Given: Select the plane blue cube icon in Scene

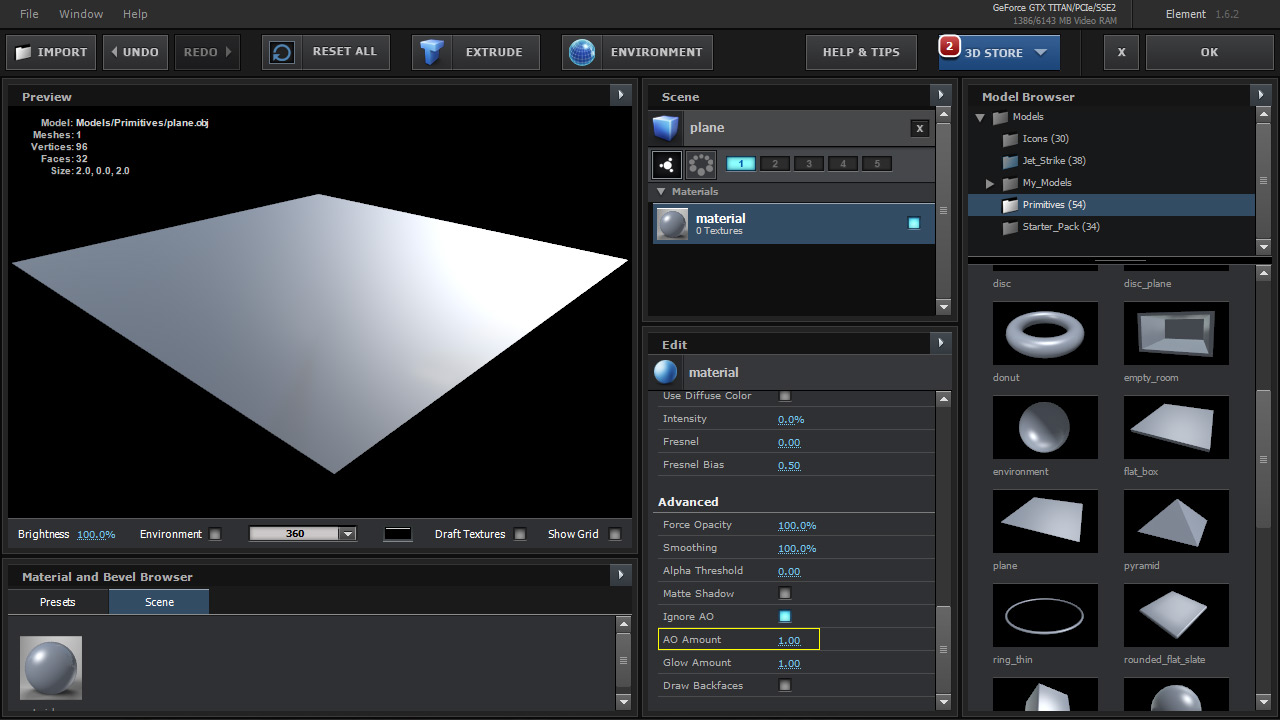Looking at the screenshot, I should tap(666, 128).
